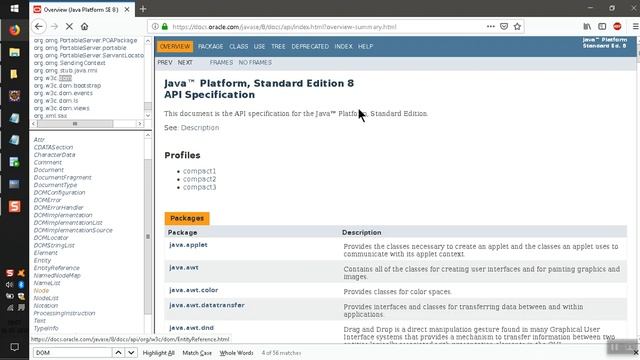Open the TREE navigation item

278,47
